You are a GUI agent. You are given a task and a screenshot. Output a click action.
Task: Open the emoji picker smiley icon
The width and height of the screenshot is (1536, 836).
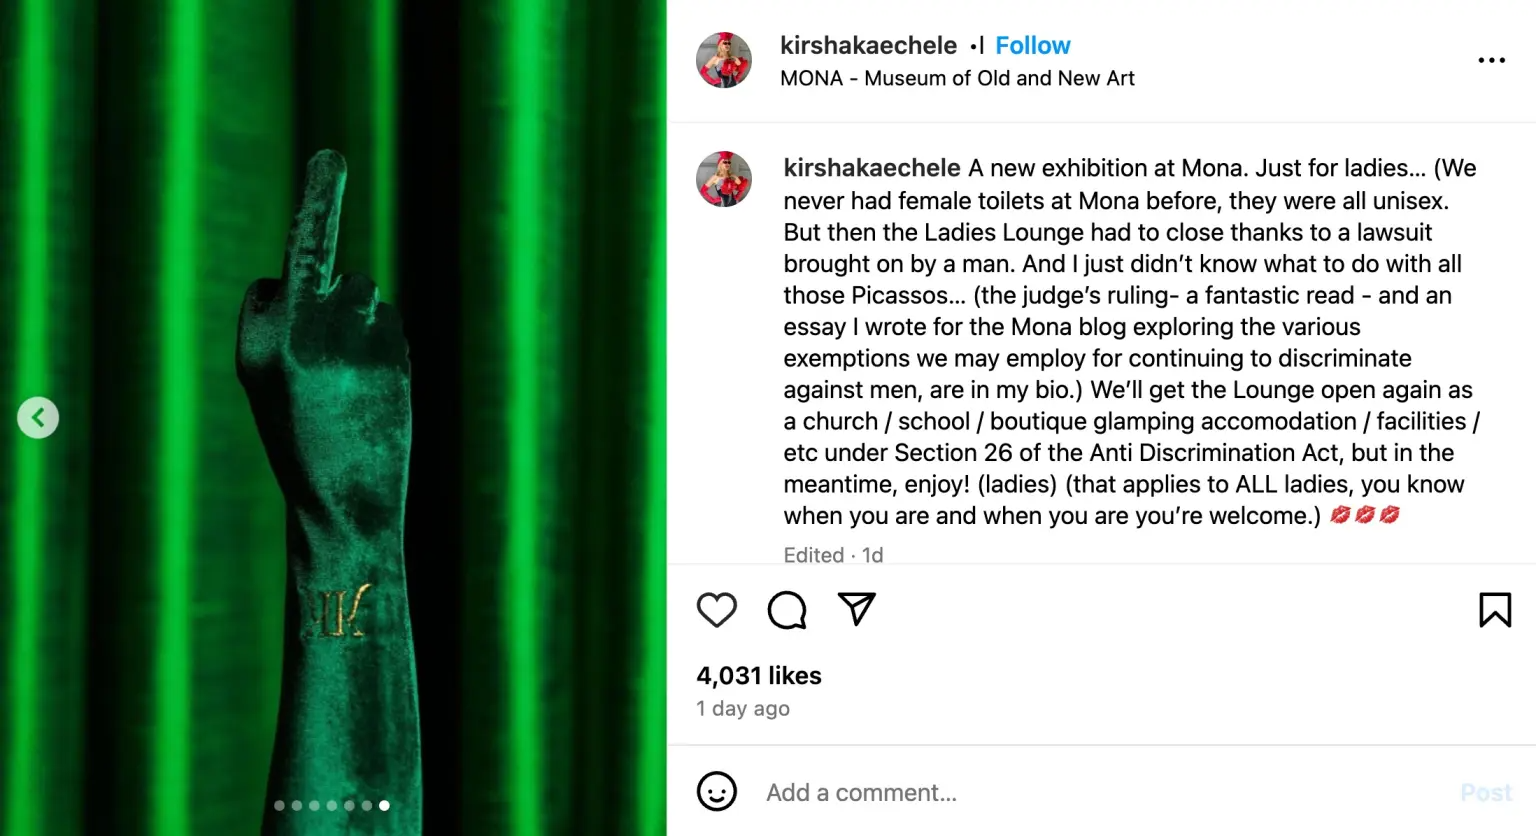(716, 792)
